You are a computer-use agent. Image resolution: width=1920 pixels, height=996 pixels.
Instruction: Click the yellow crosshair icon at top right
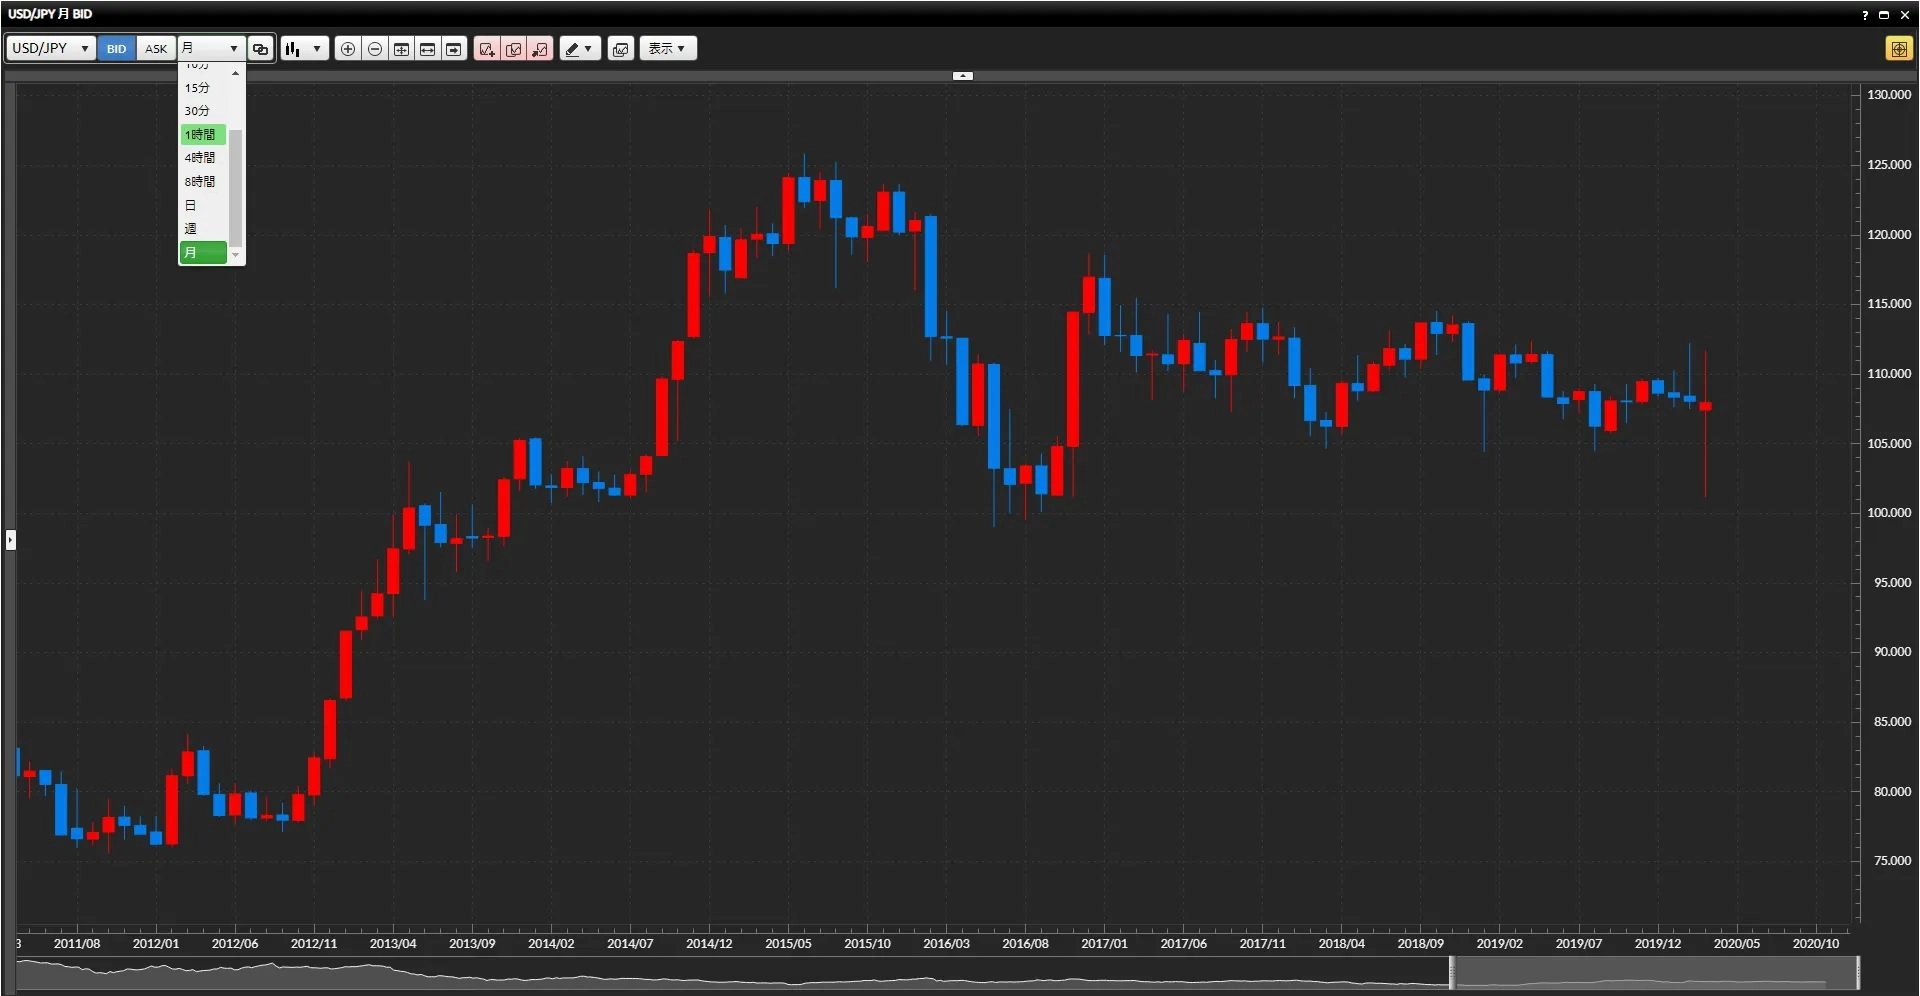pos(1897,49)
